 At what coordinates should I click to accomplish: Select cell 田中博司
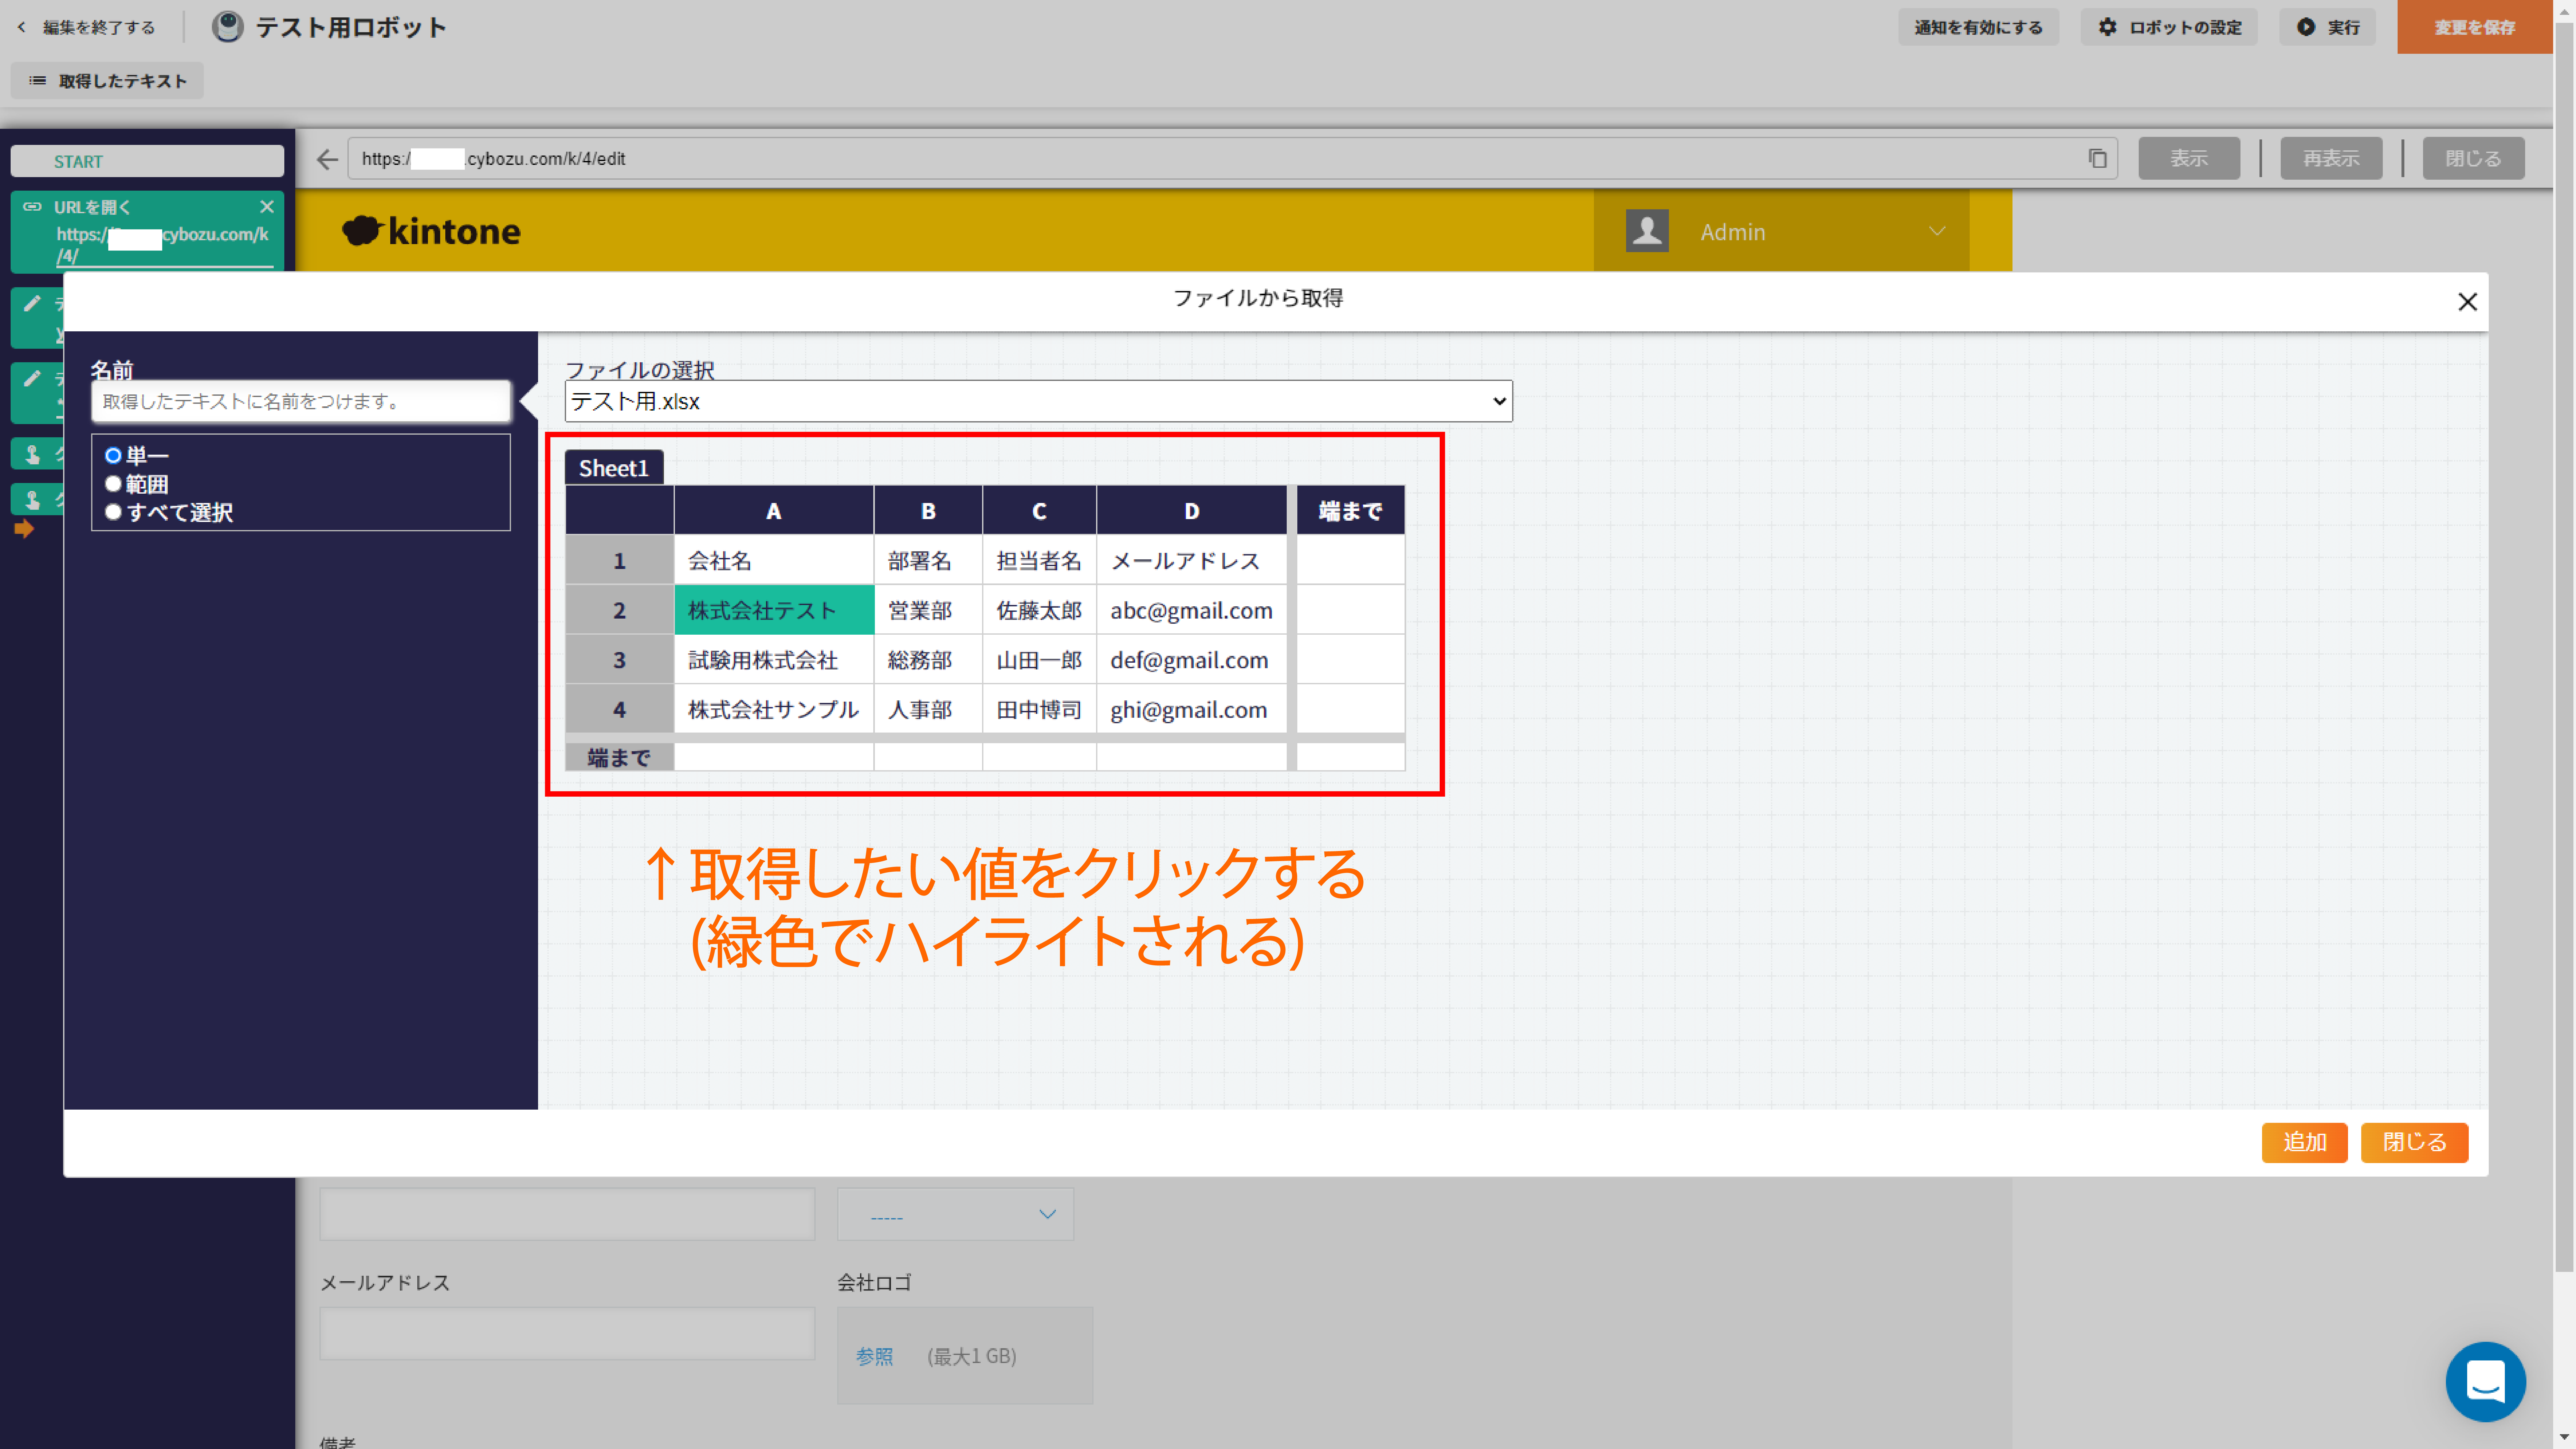pyautogui.click(x=1039, y=709)
